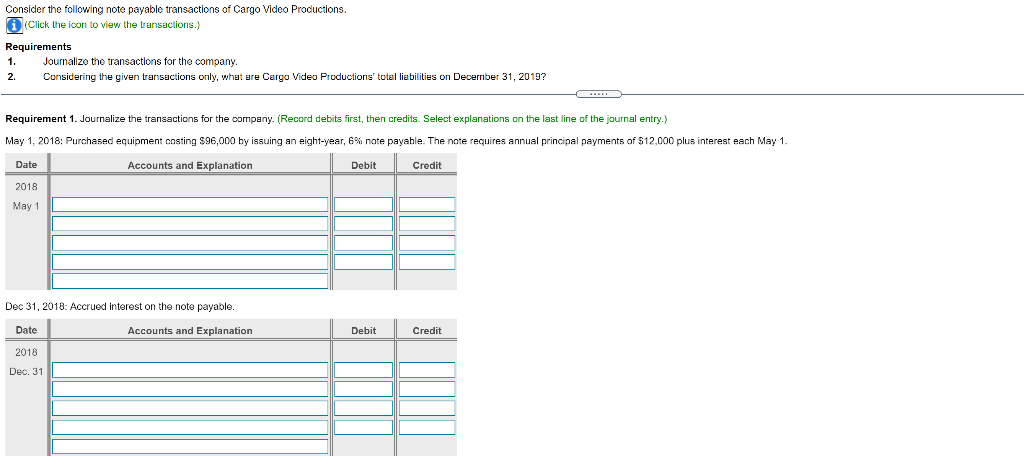Select second account field in May 1 table

pos(190,223)
